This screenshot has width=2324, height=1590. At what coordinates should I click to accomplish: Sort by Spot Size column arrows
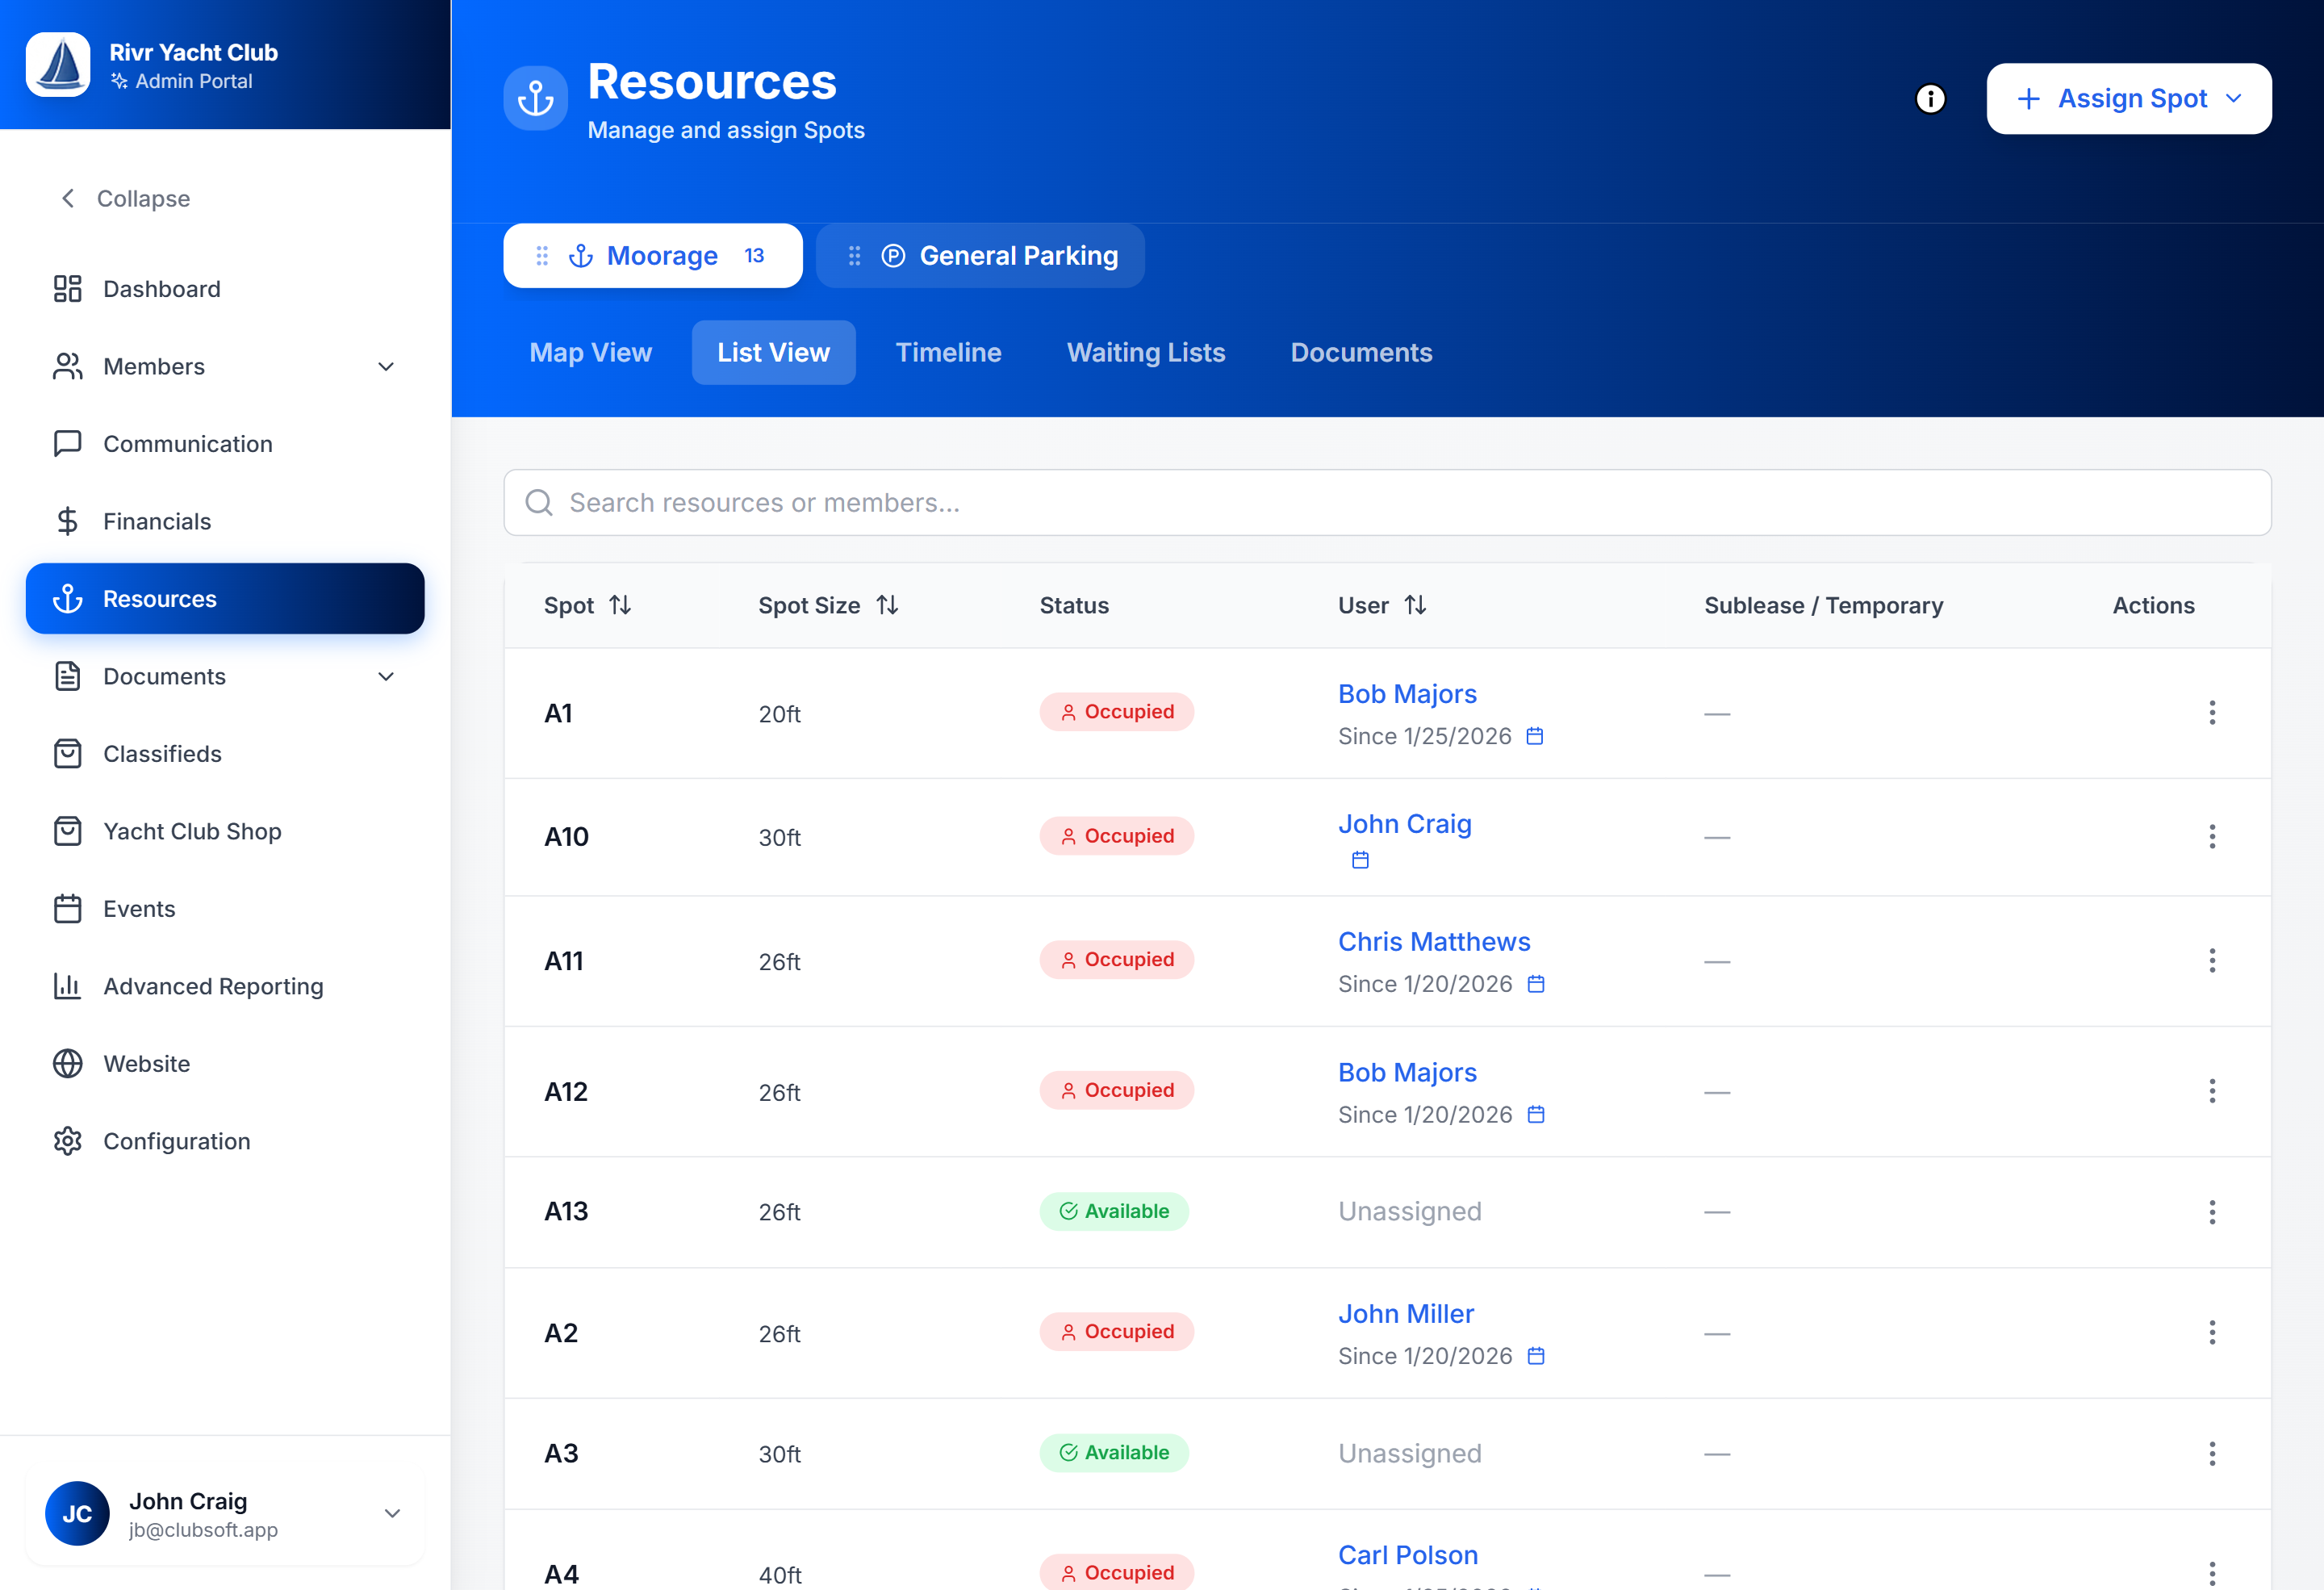pyautogui.click(x=887, y=605)
